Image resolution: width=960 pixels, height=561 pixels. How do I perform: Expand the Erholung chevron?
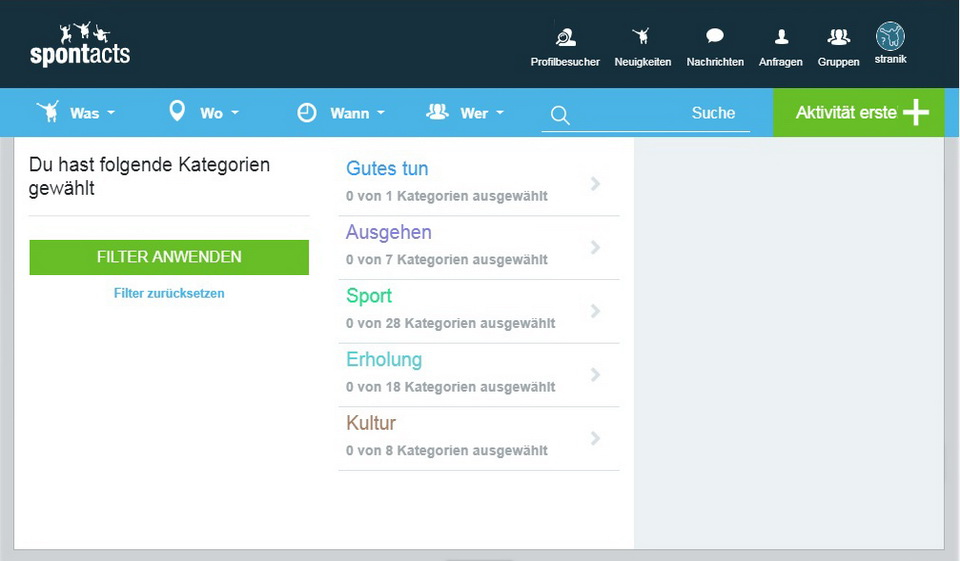click(595, 375)
